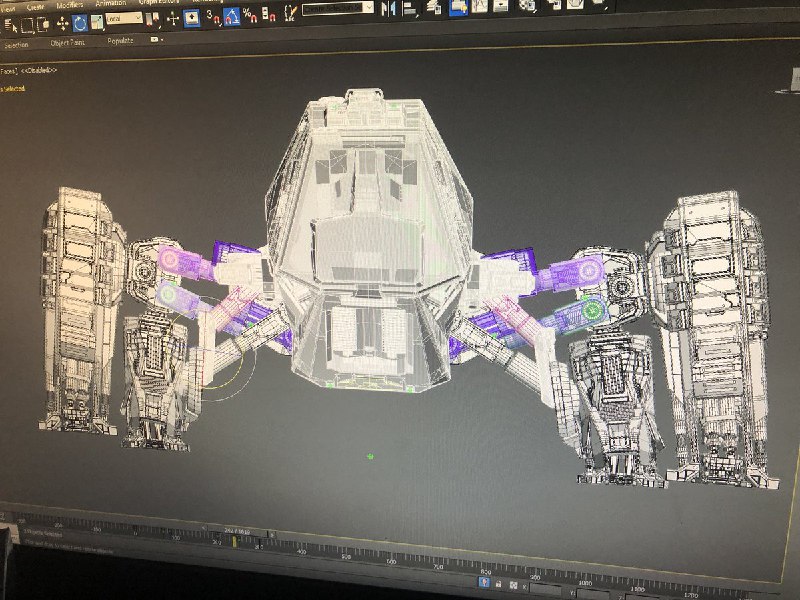Screen dimensions: 800x600
Task: Click the Edit Named Selection Sets icon
Action: pyautogui.click(x=290, y=12)
